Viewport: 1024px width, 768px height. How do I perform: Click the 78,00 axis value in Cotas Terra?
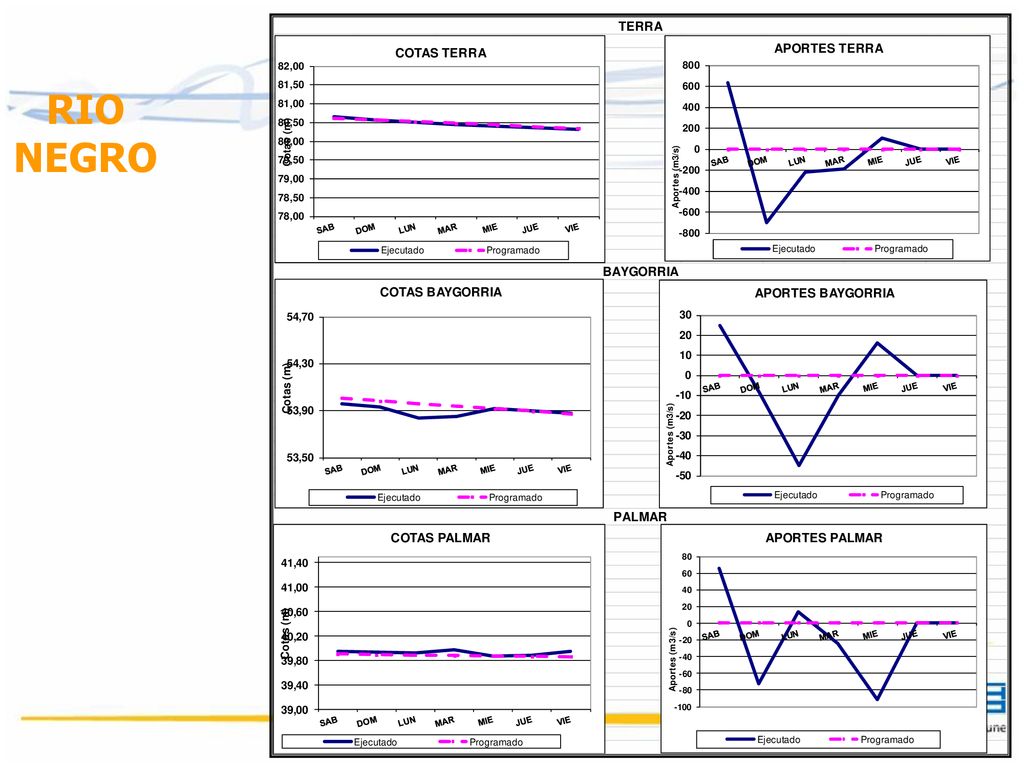tap(291, 216)
